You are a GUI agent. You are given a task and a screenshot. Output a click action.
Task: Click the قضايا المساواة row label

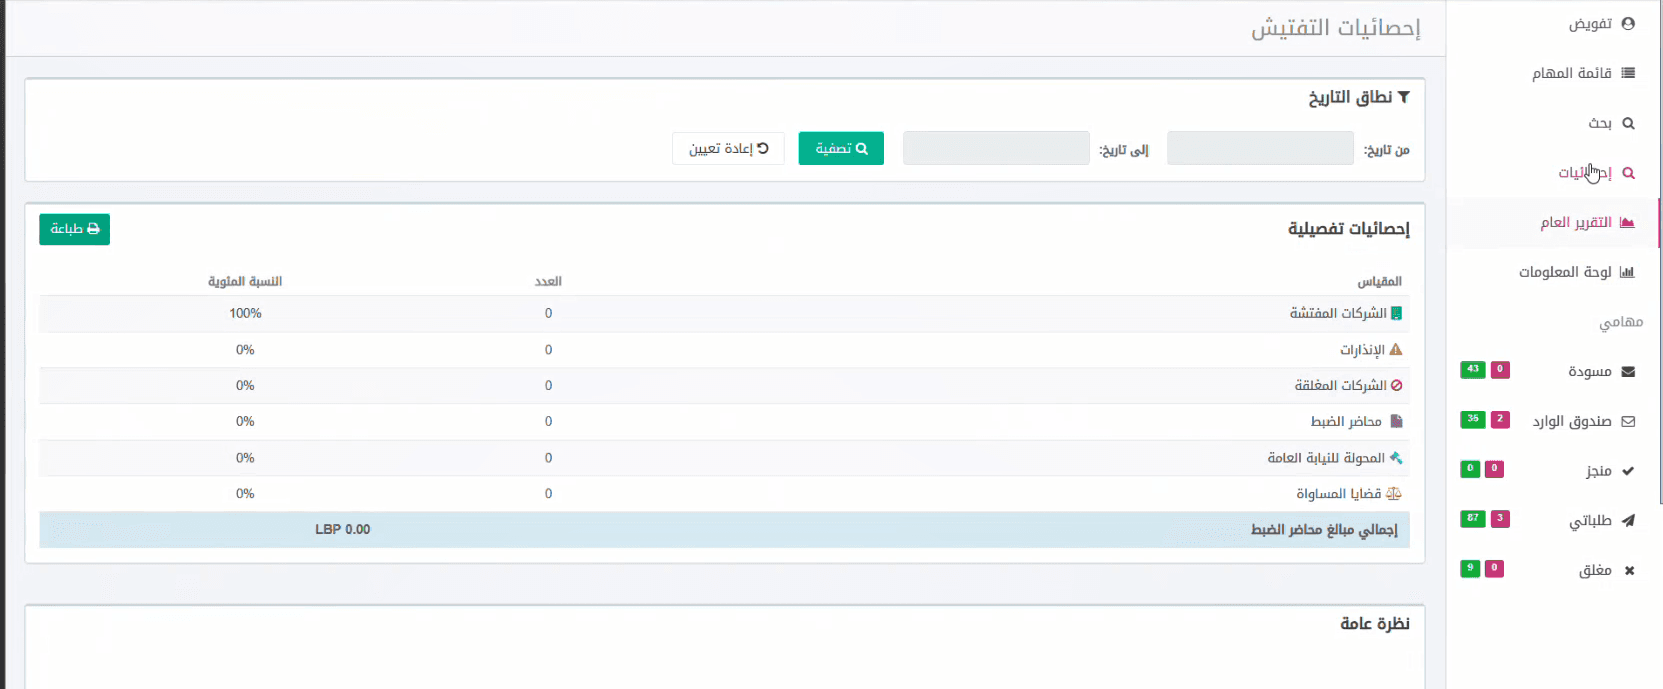point(1339,494)
